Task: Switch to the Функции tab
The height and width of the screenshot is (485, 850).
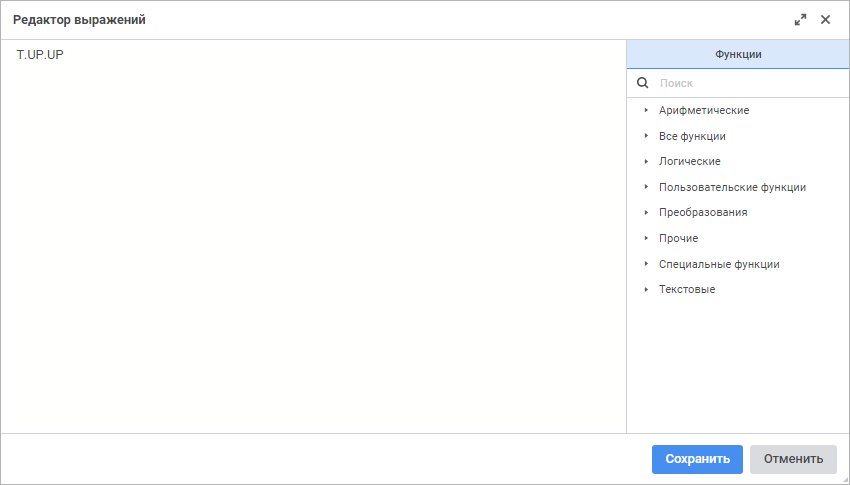Action: [738, 55]
